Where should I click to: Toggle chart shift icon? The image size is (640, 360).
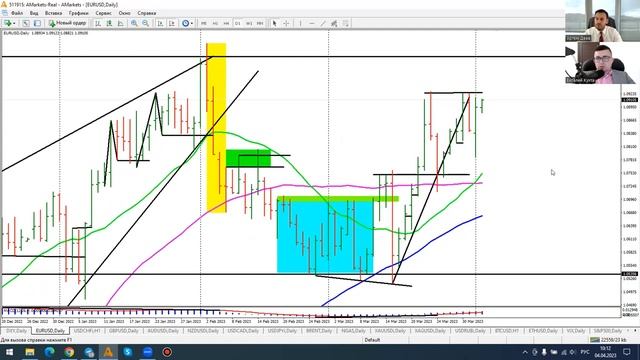172,23
